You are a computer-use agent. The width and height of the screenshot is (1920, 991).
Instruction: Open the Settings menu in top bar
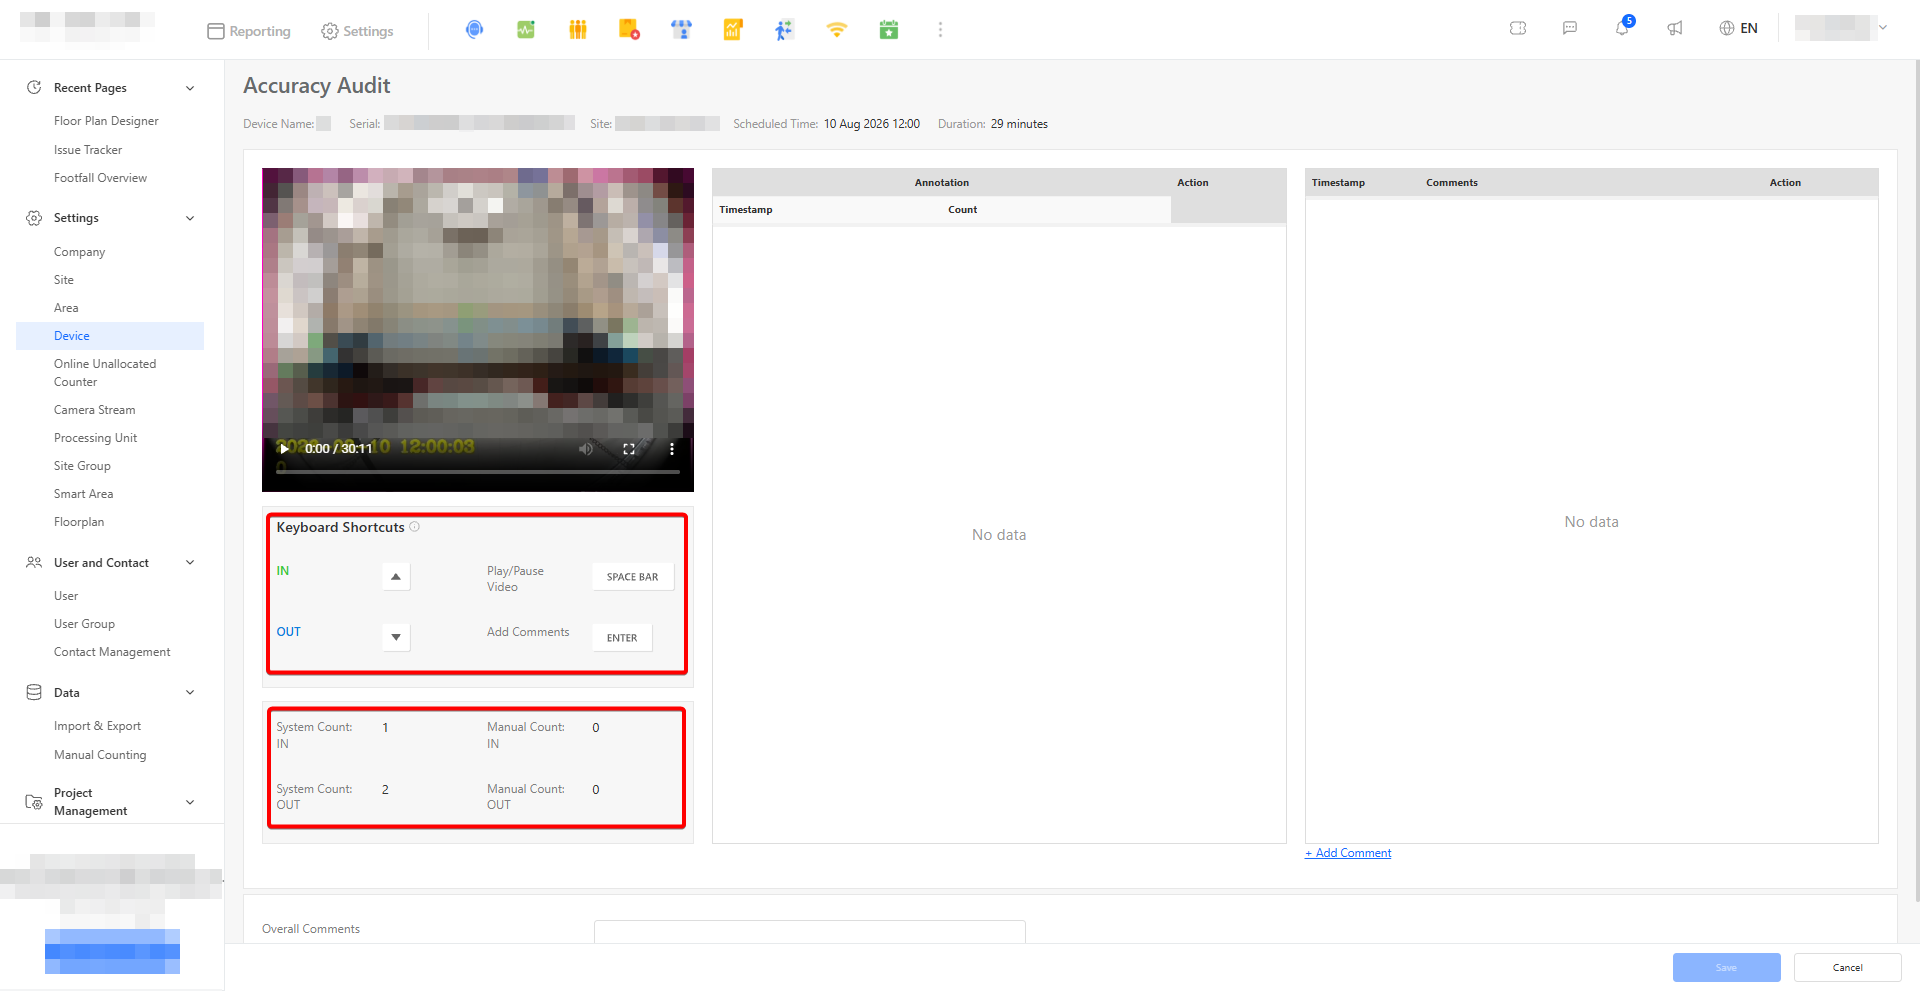[357, 31]
